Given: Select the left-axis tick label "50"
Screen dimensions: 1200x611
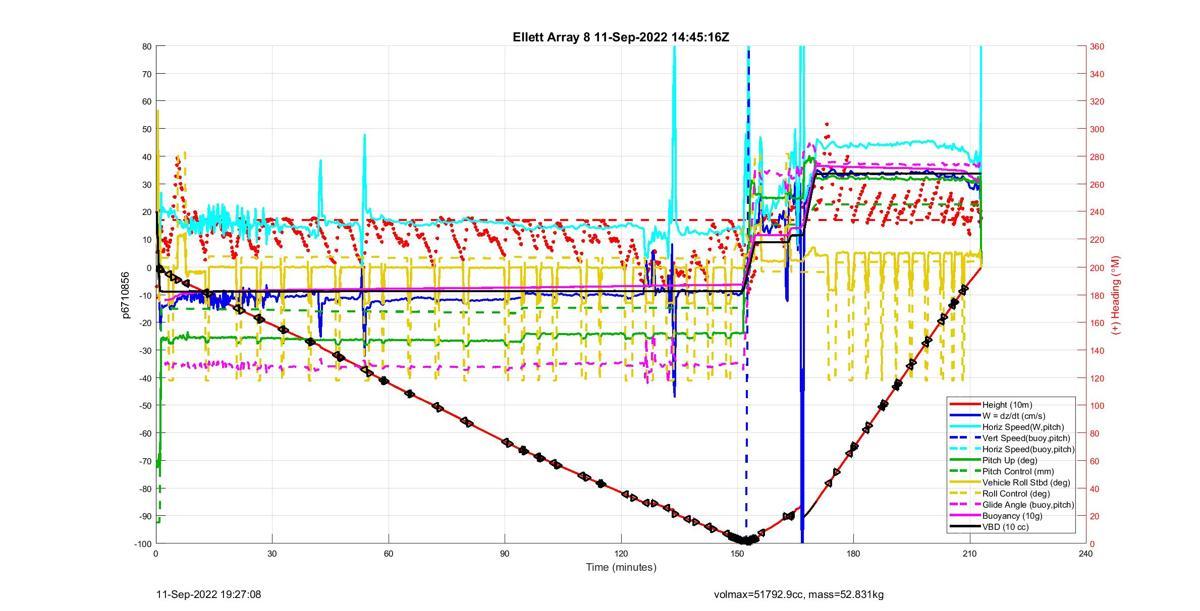Looking at the screenshot, I should 146,130.
